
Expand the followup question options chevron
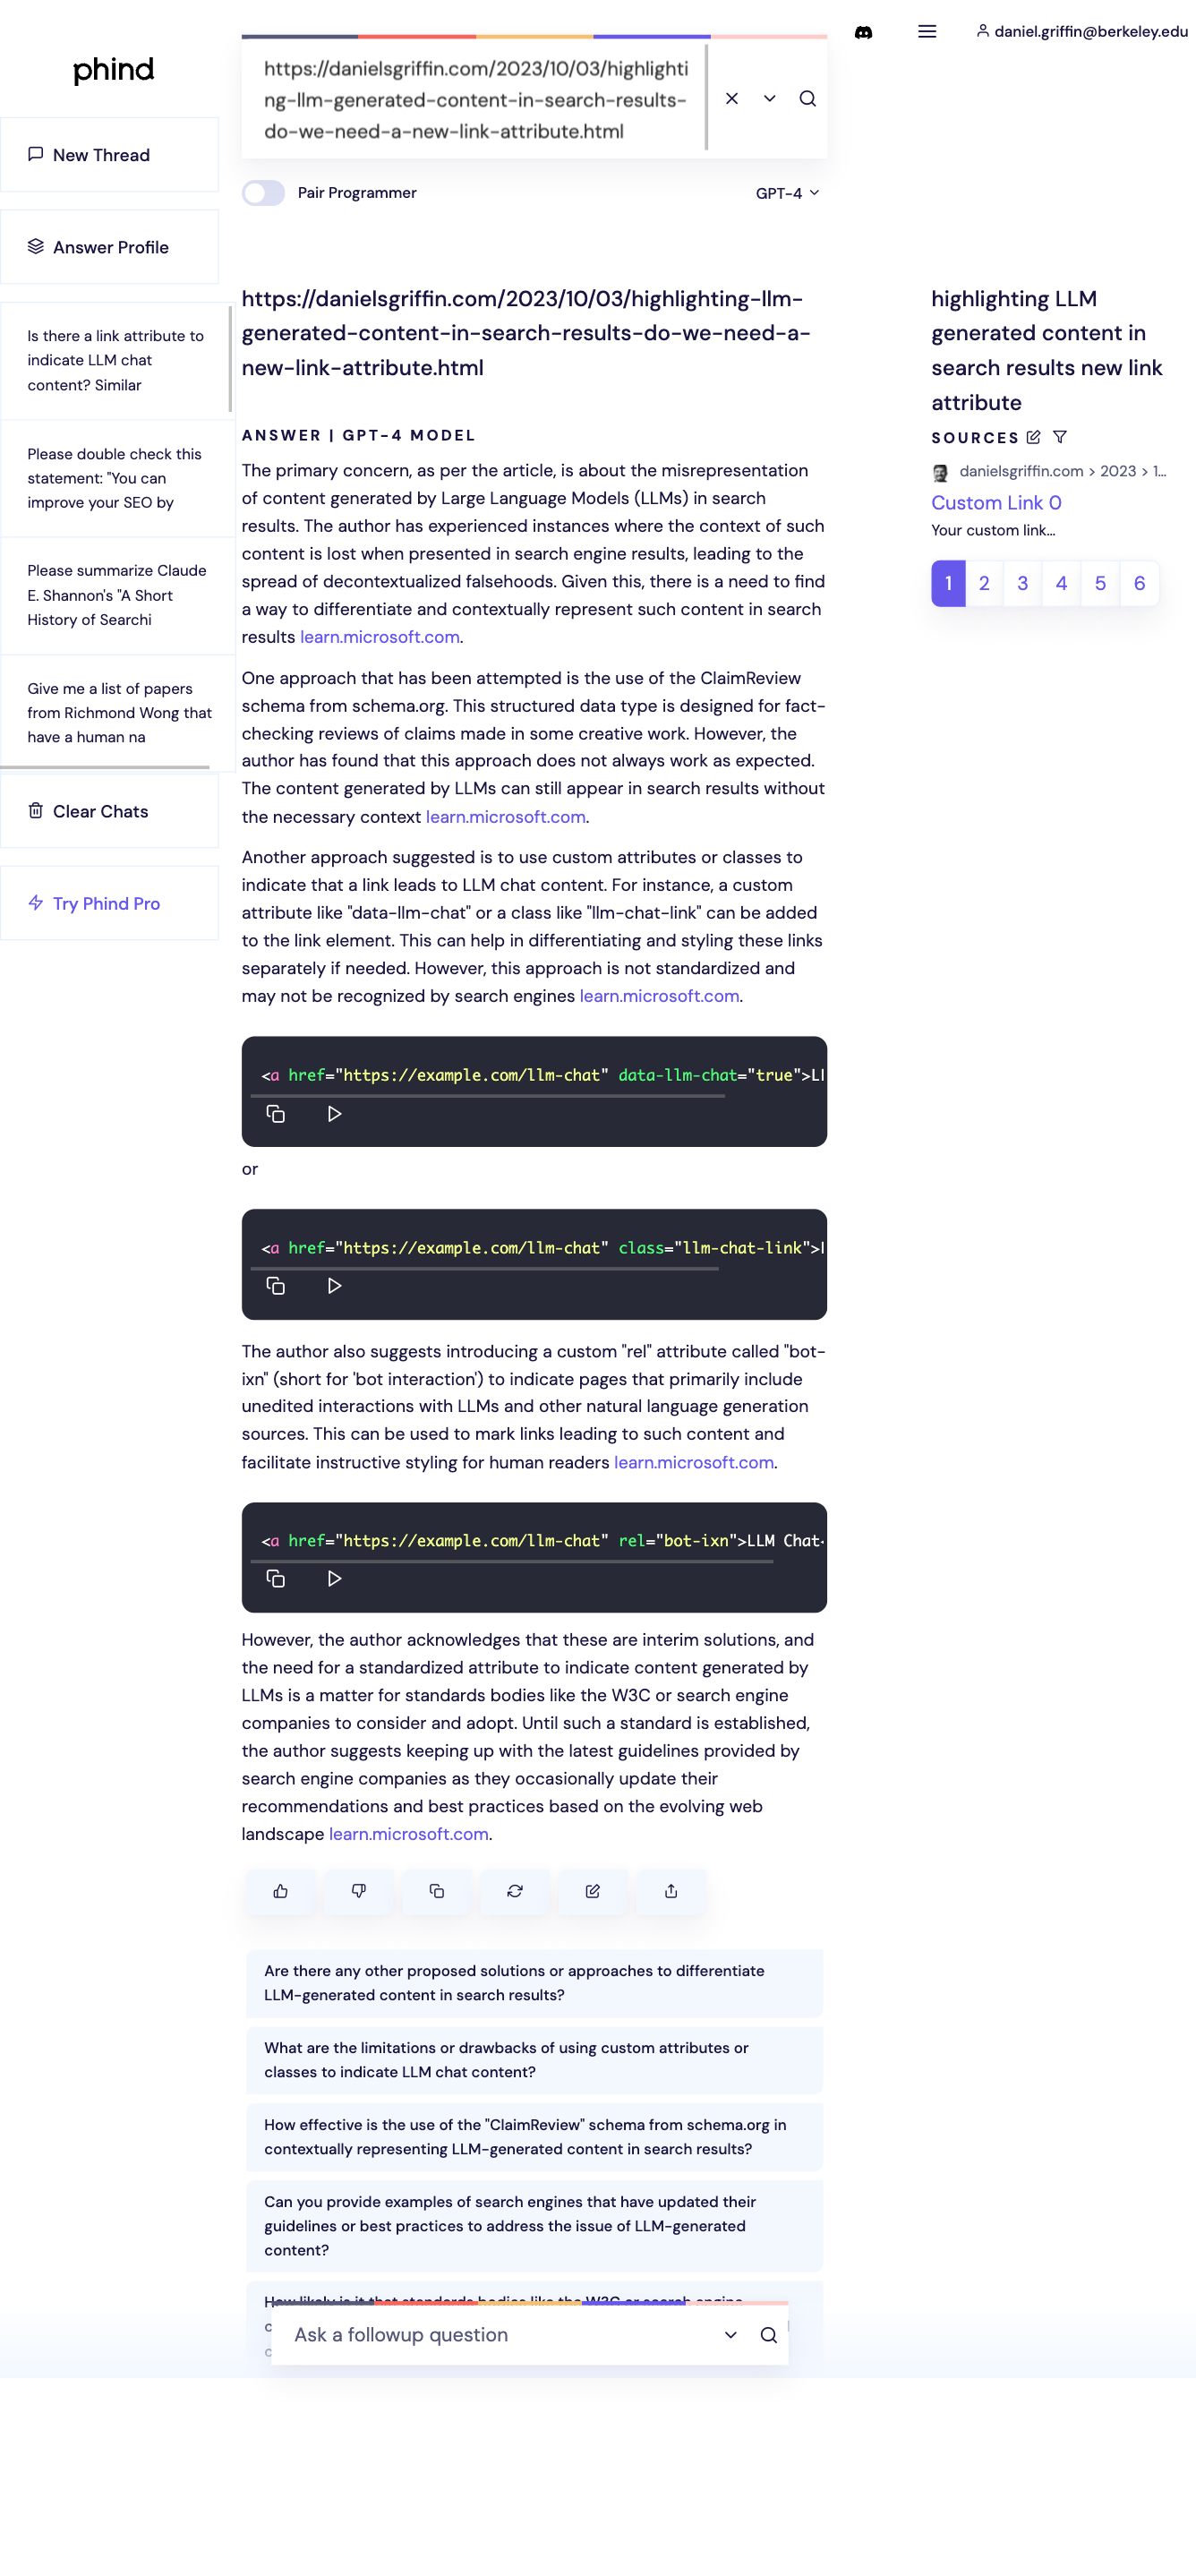pos(731,2335)
